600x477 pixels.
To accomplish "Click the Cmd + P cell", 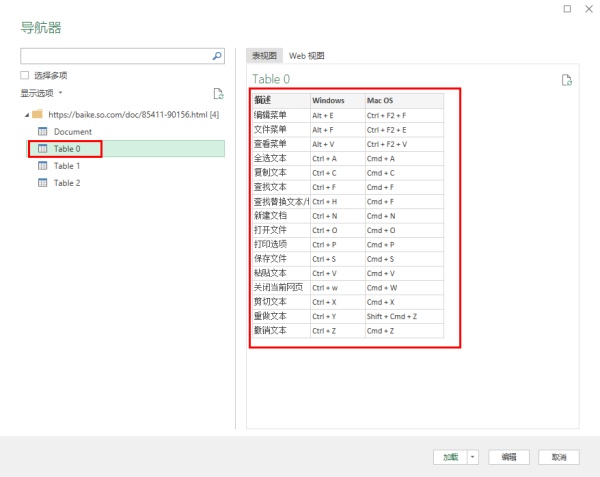I will click(x=404, y=244).
